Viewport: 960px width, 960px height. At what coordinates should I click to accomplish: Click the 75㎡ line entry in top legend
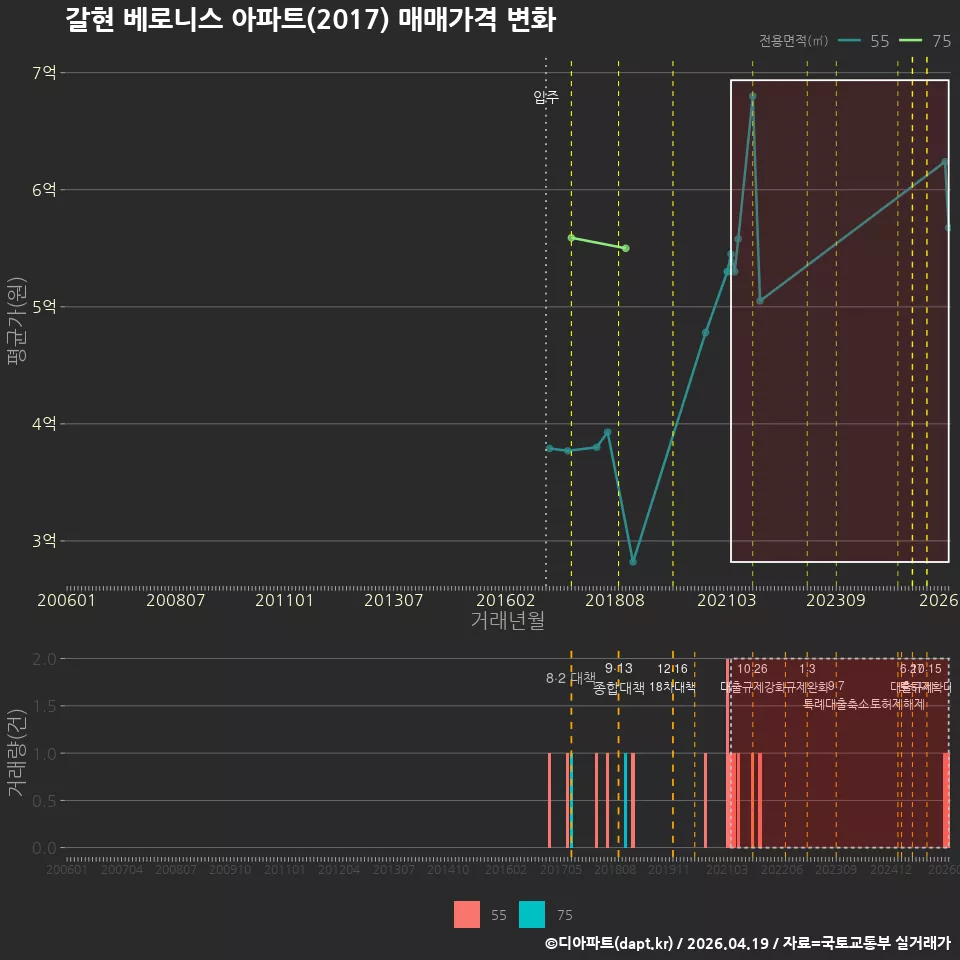[x=925, y=41]
